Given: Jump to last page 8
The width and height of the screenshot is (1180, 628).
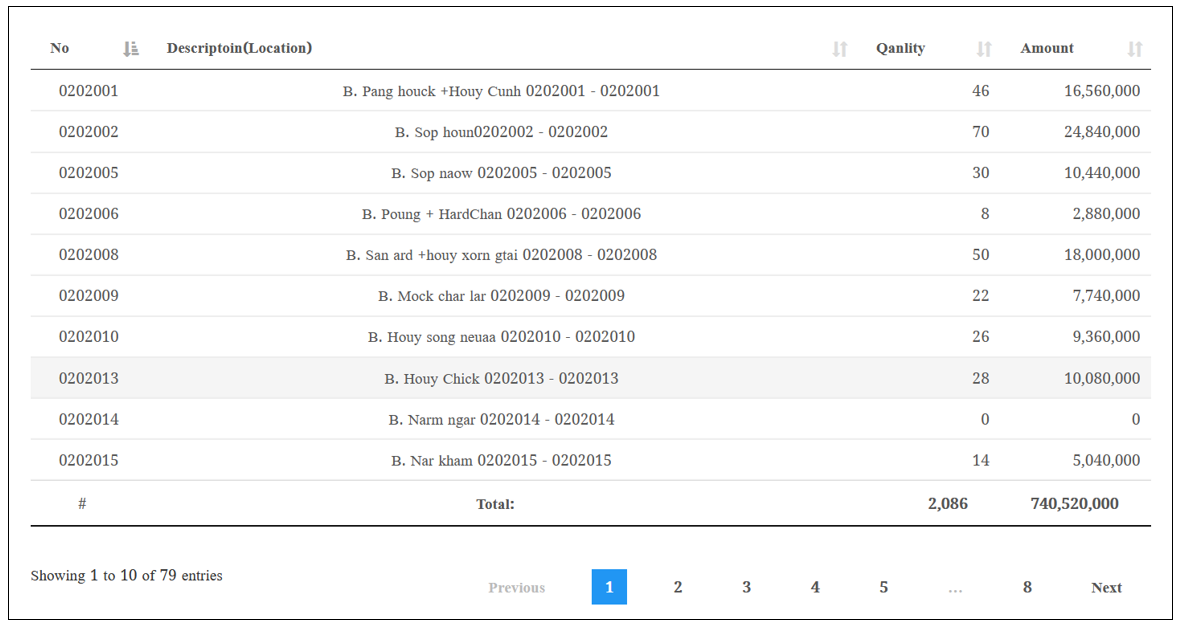Looking at the screenshot, I should coord(1027,587).
